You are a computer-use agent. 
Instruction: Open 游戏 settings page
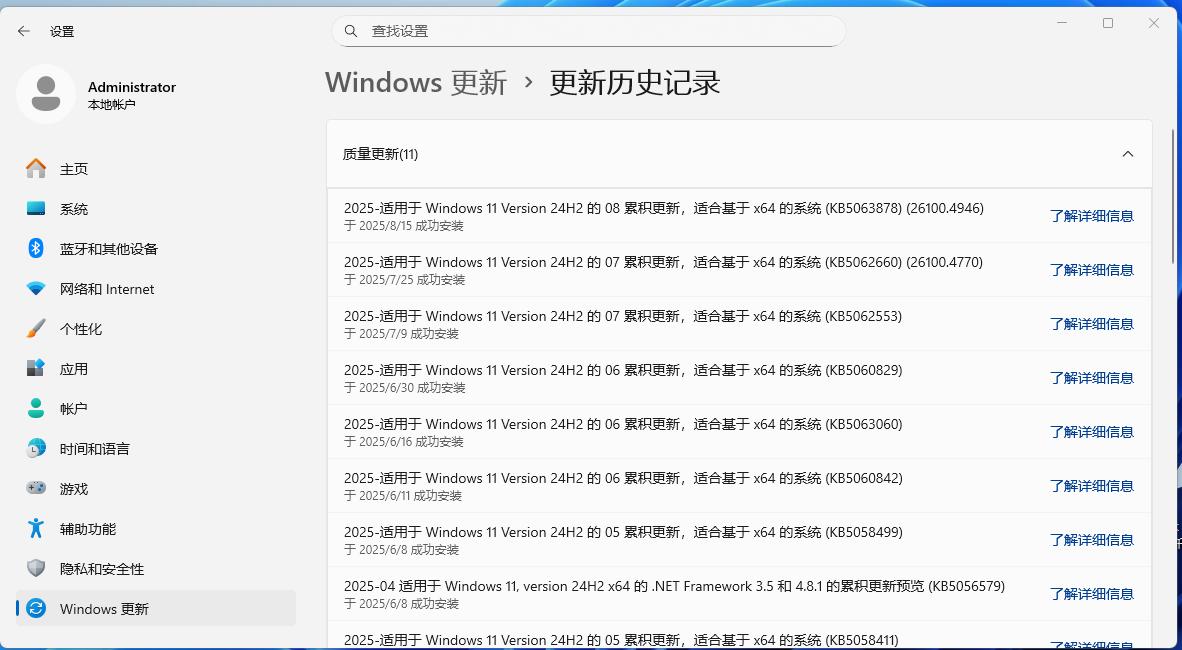[156, 488]
